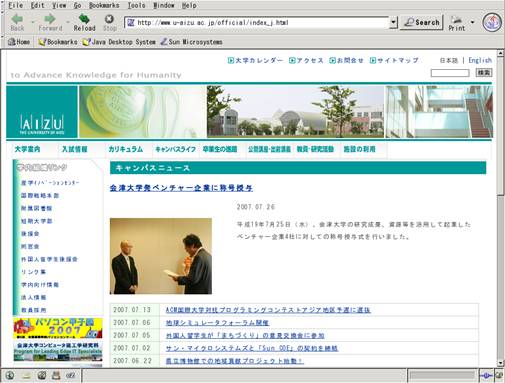This screenshot has width=505, height=383.
Task: Click the 検索 button on the site
Action: click(x=484, y=72)
